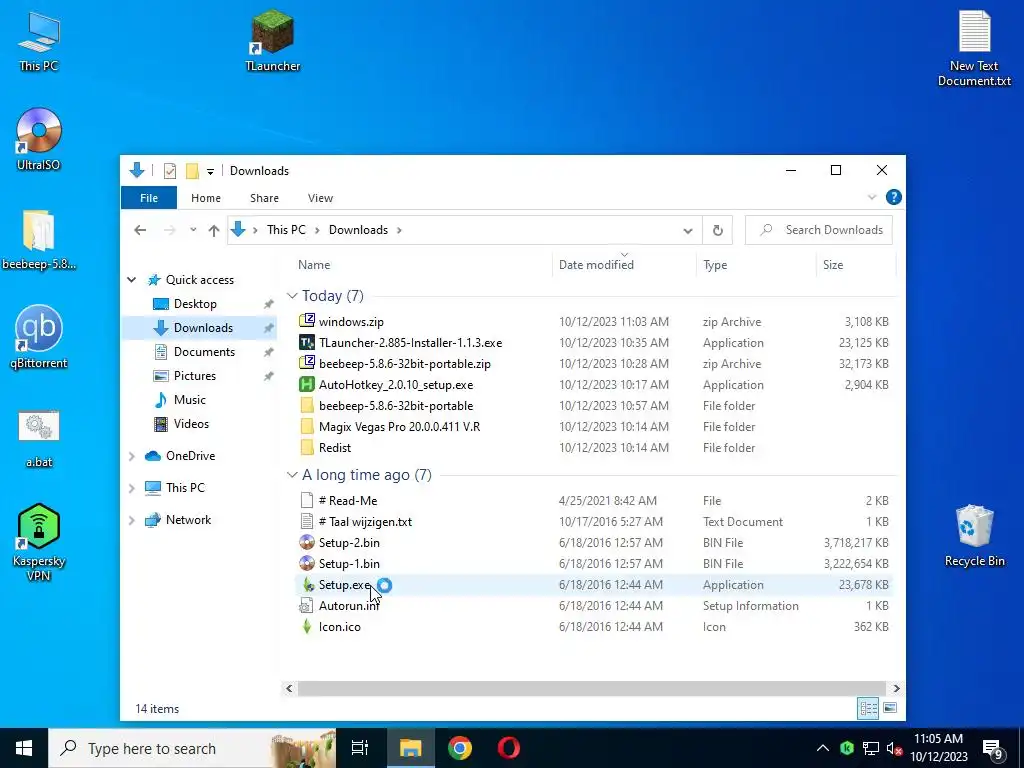Open the Home ribbon tab
The width and height of the screenshot is (1024, 768).
coord(206,198)
